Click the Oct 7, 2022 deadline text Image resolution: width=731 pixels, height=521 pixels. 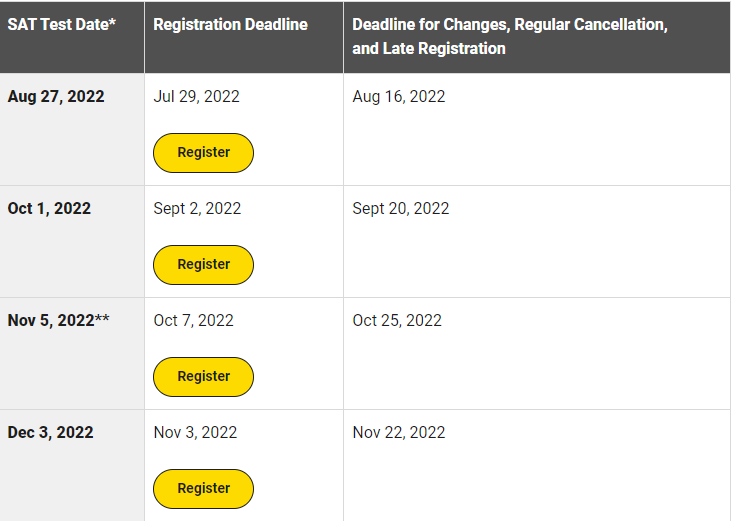(x=193, y=321)
